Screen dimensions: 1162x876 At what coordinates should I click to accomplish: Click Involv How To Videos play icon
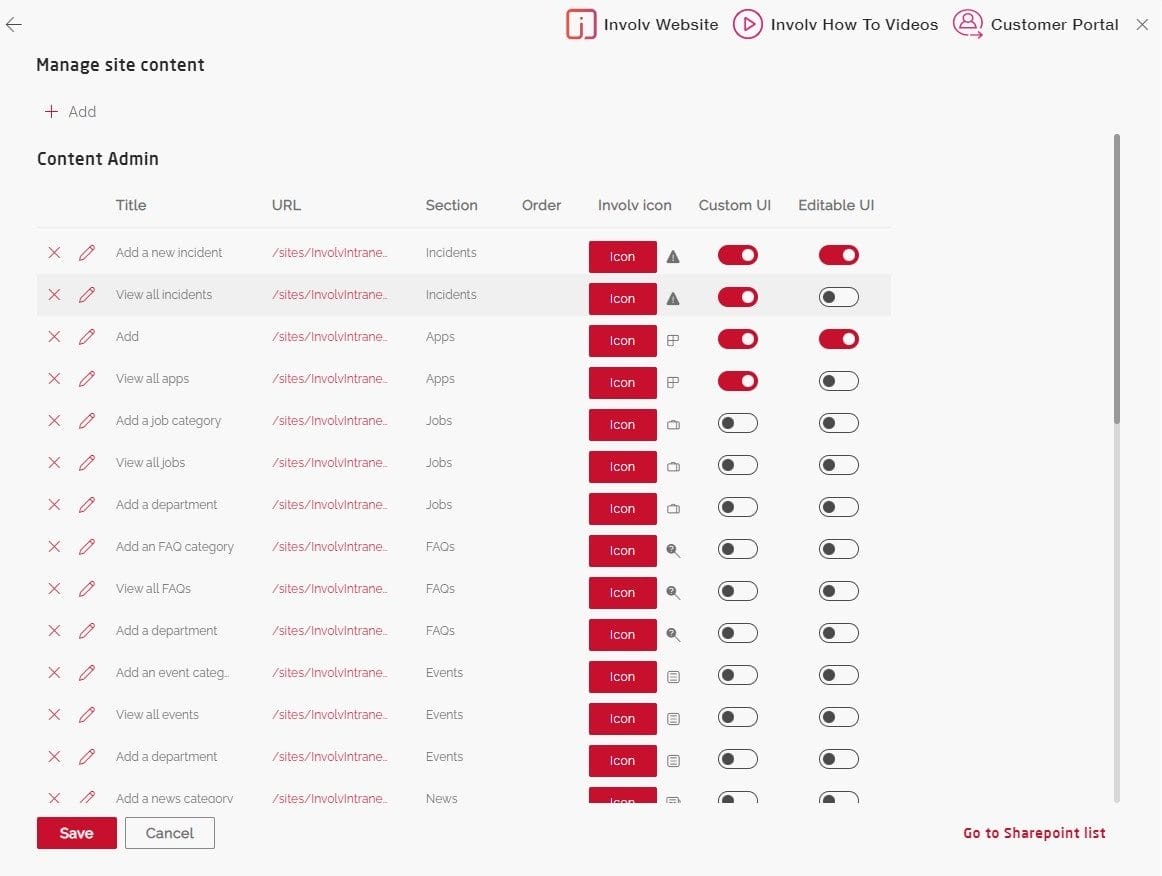pyautogui.click(x=747, y=25)
